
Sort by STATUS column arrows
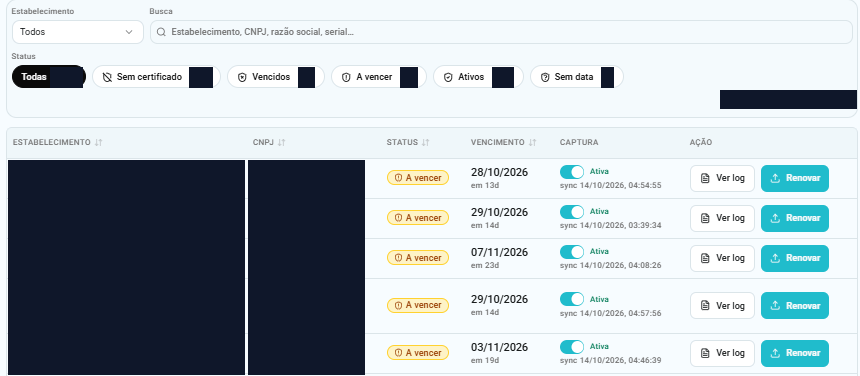click(x=426, y=143)
